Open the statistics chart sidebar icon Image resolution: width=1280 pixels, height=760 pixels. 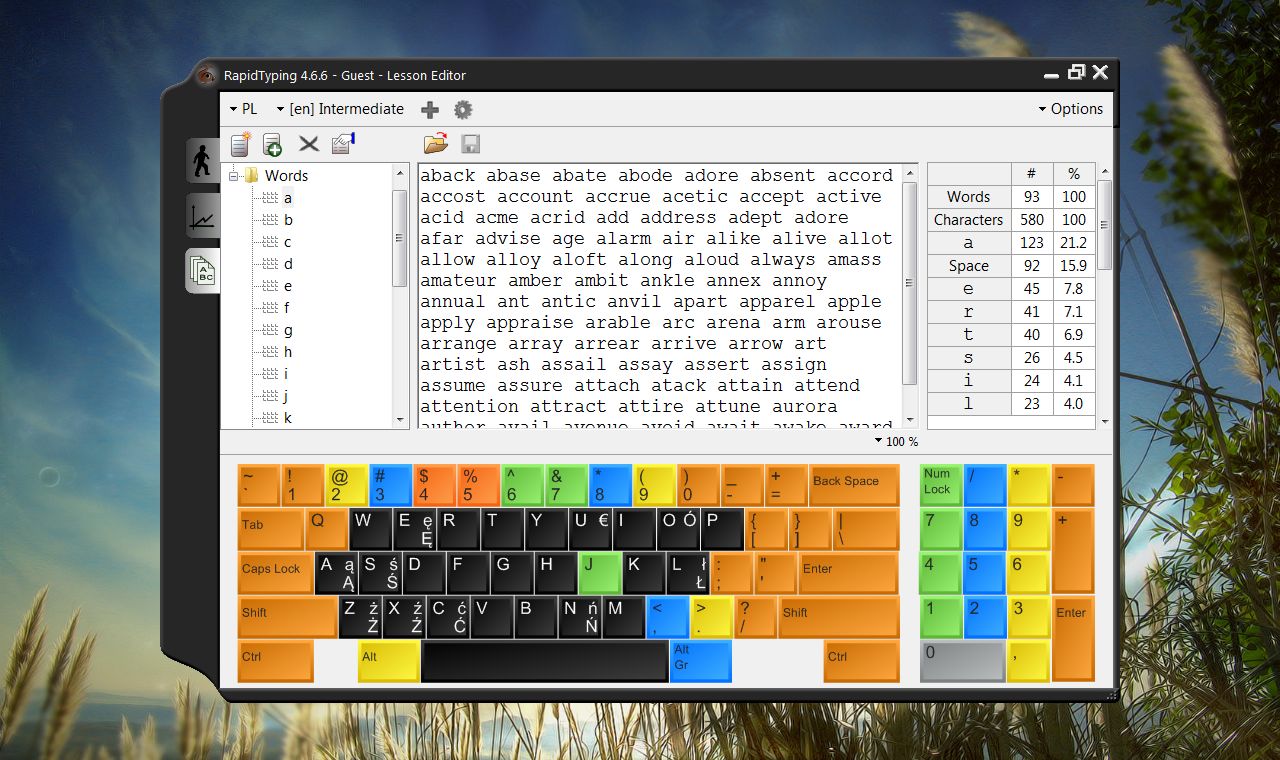(x=202, y=216)
